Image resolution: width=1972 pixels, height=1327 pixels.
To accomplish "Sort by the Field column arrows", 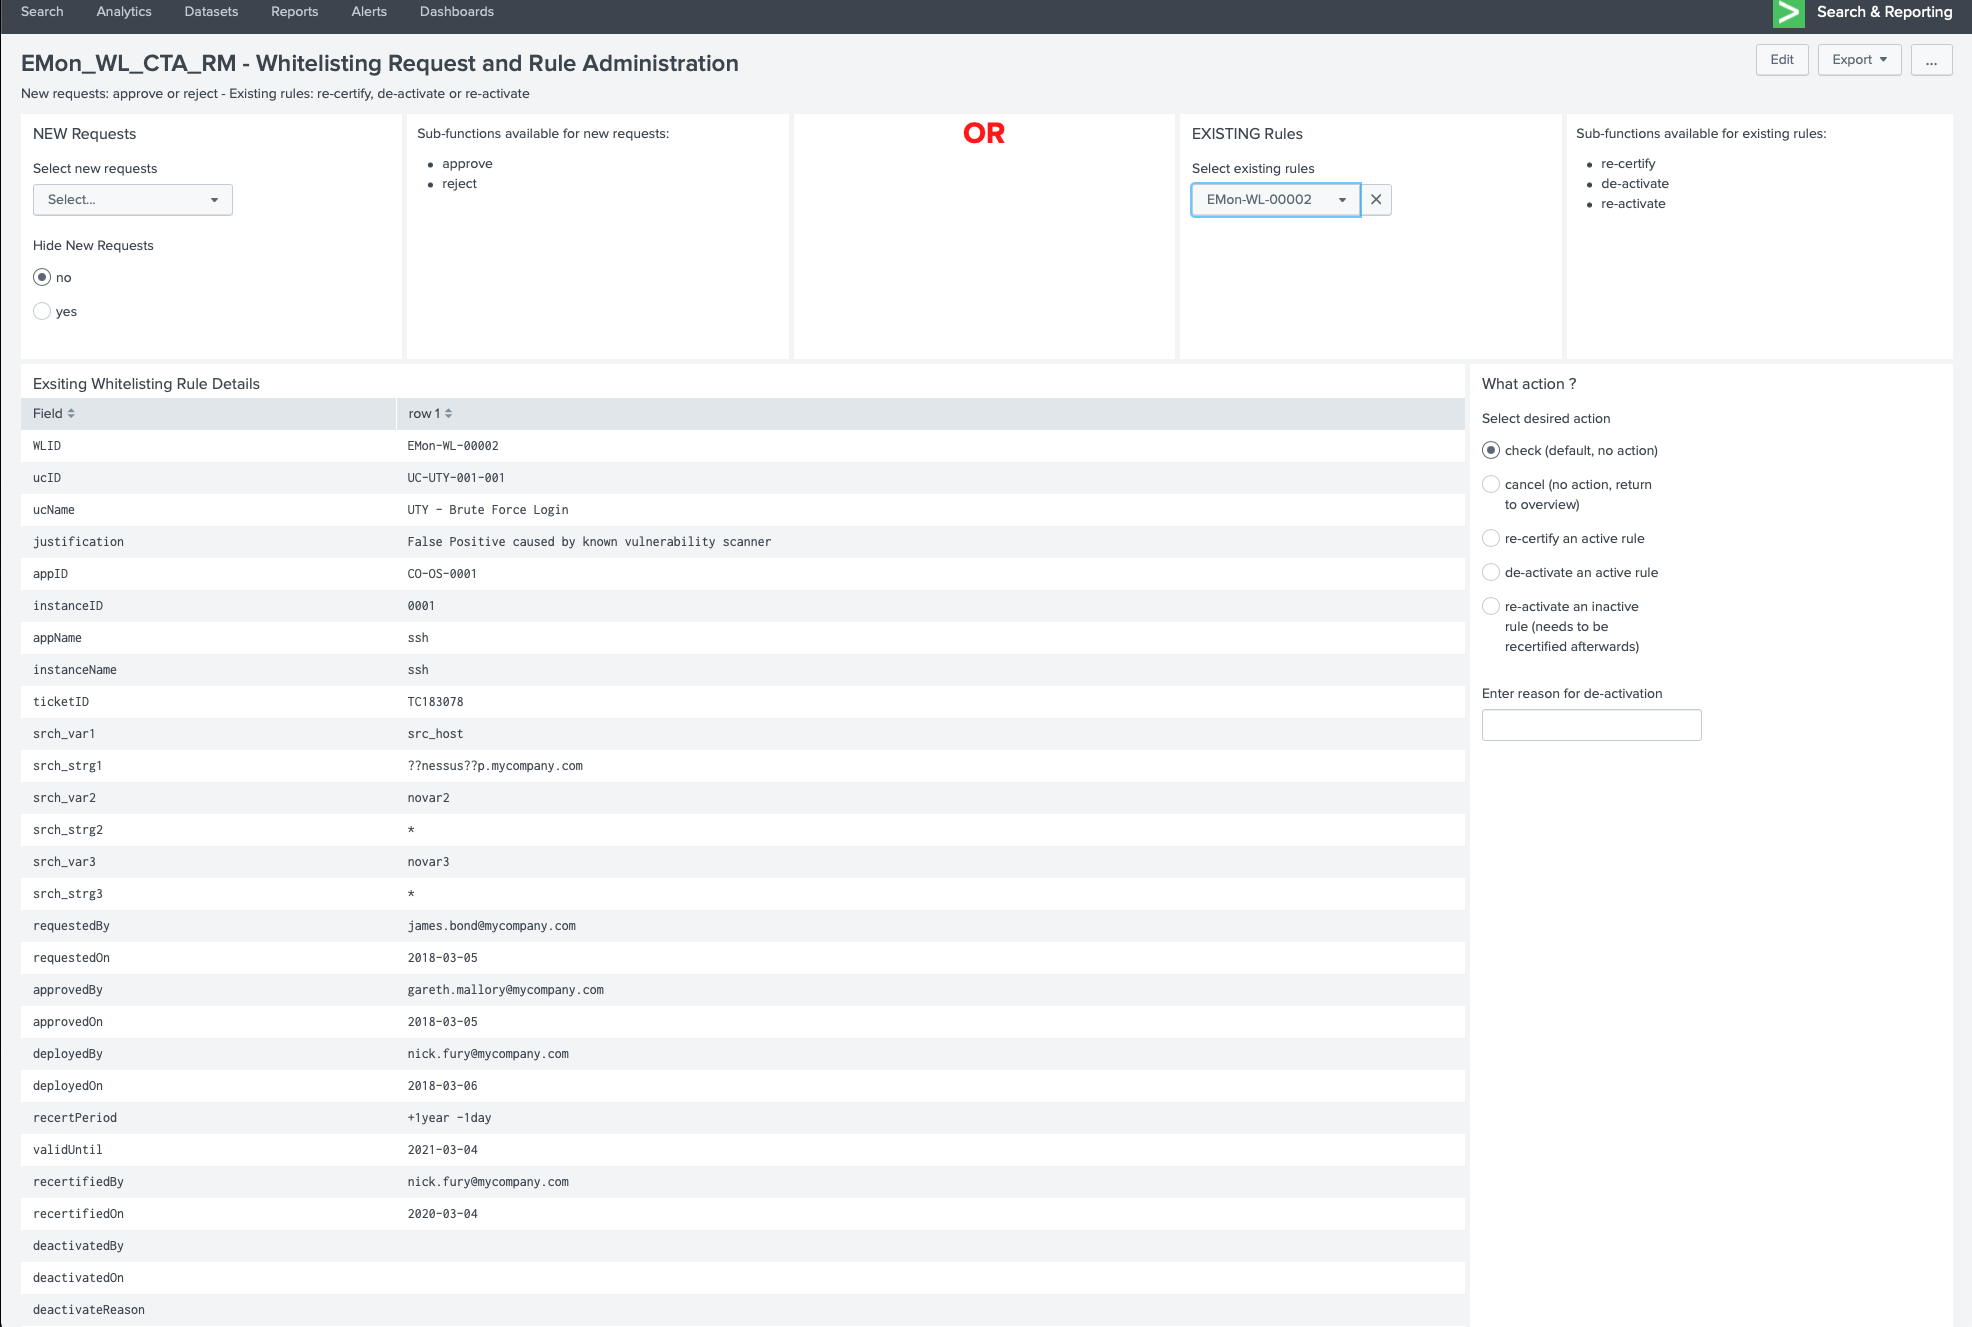I will 71,414.
